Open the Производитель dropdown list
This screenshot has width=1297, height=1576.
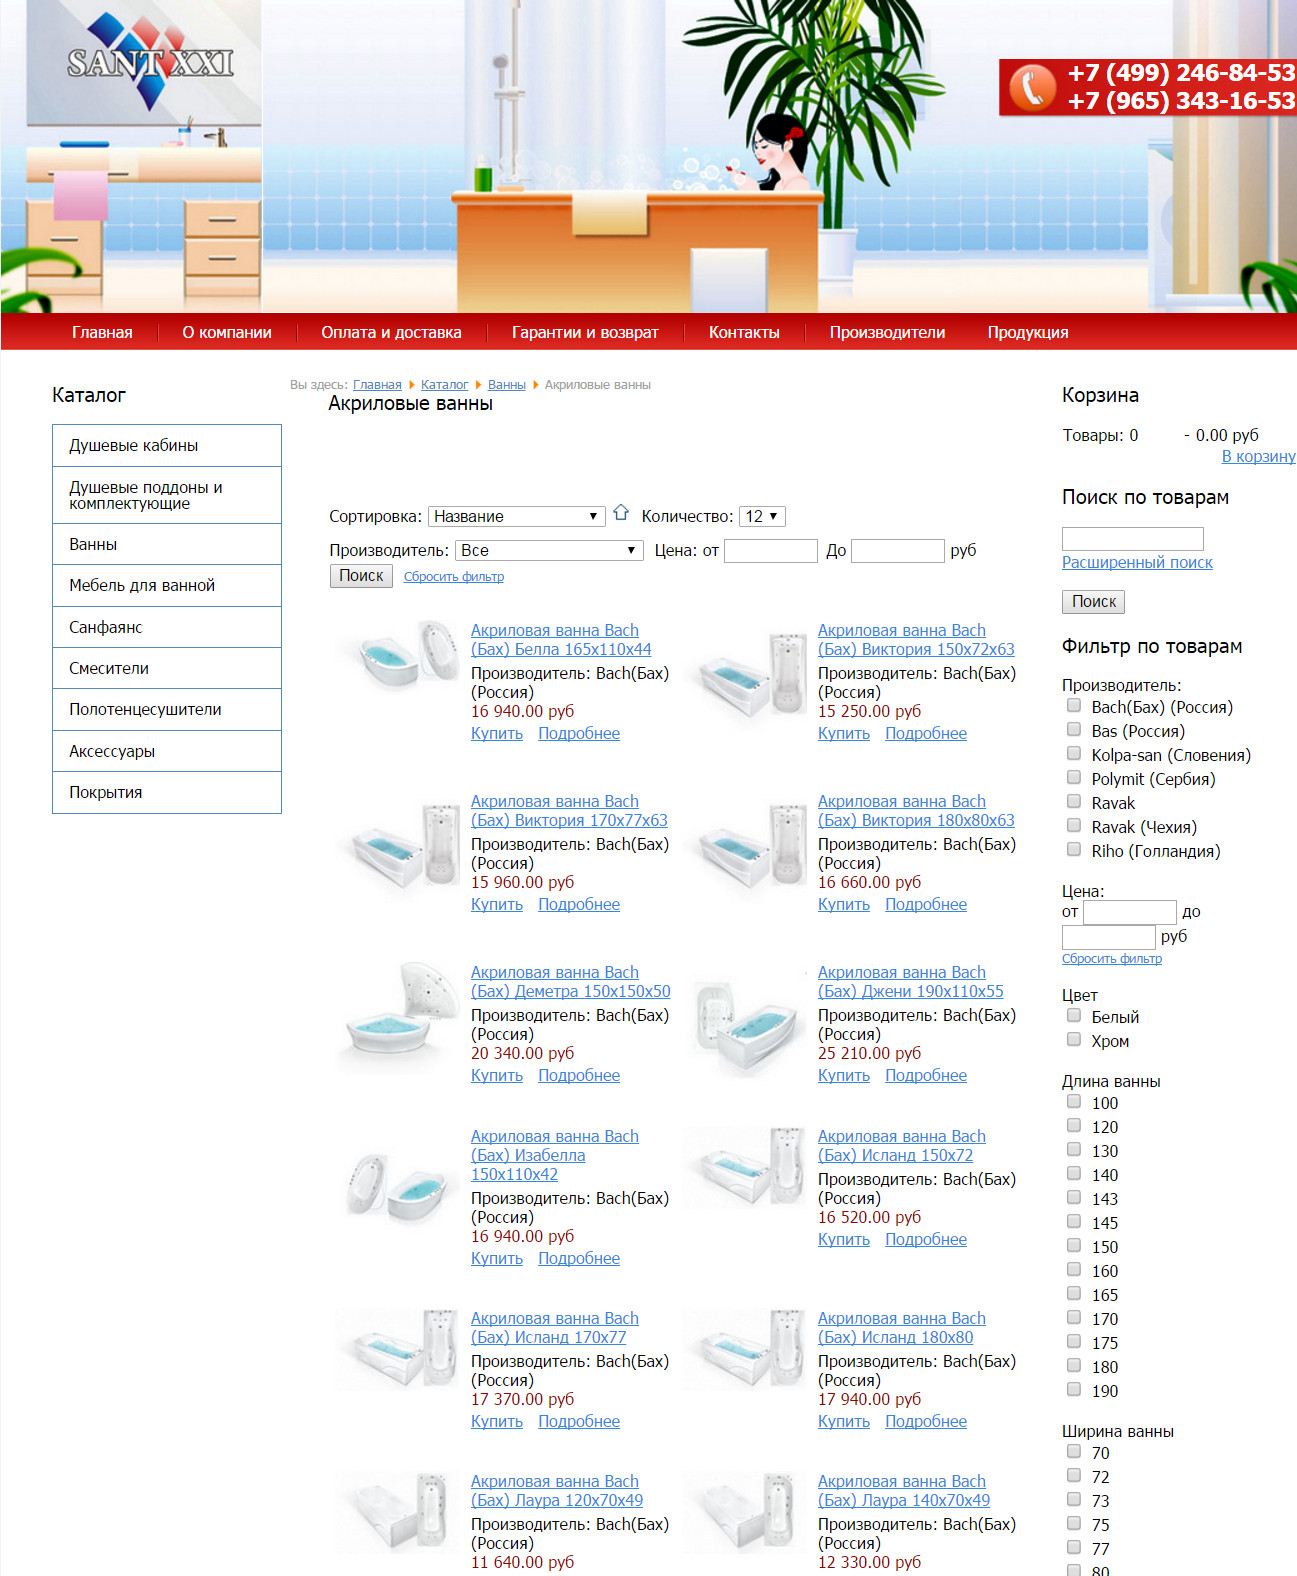(x=549, y=550)
